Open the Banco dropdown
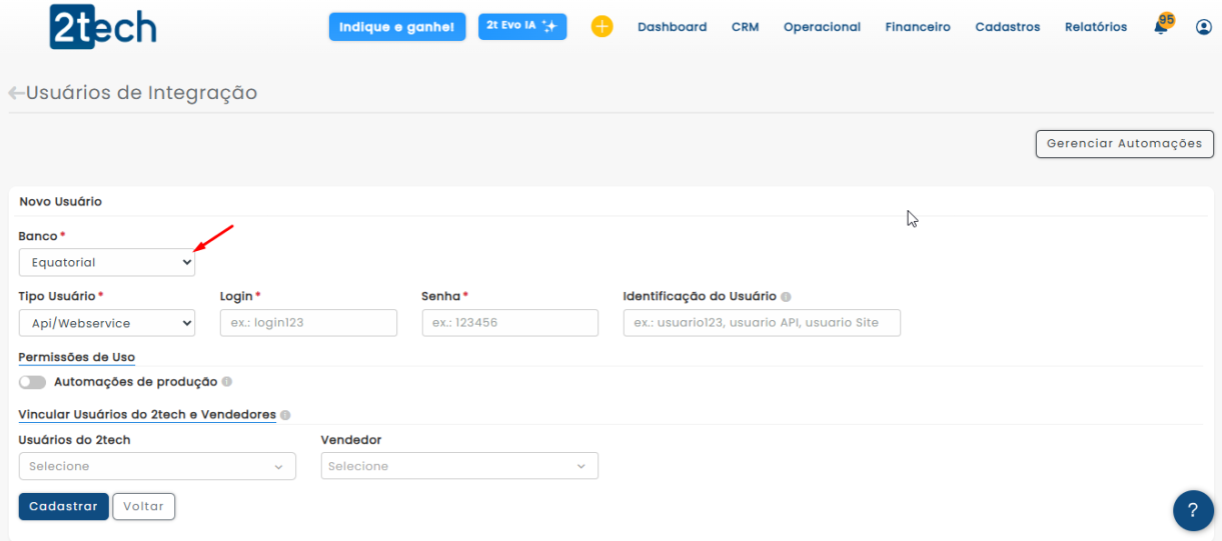Screen dimensions: 1222x541 coord(107,263)
